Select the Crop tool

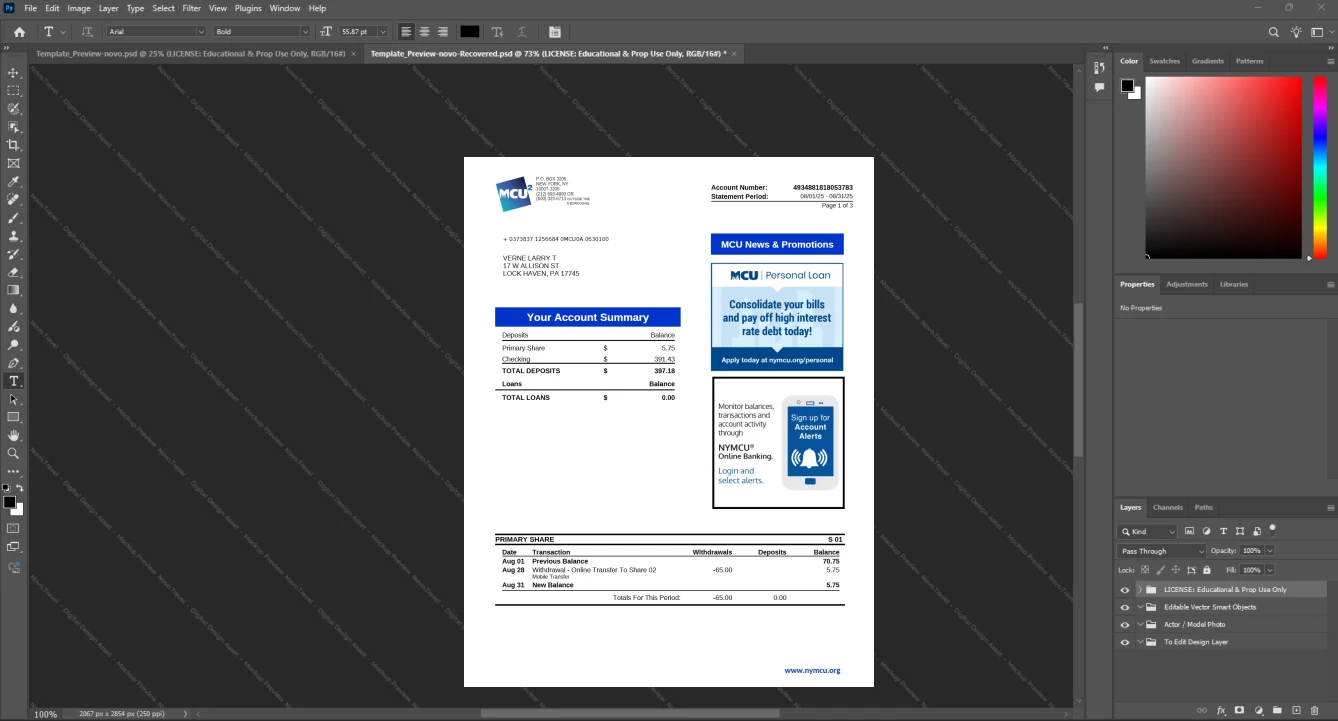13,145
